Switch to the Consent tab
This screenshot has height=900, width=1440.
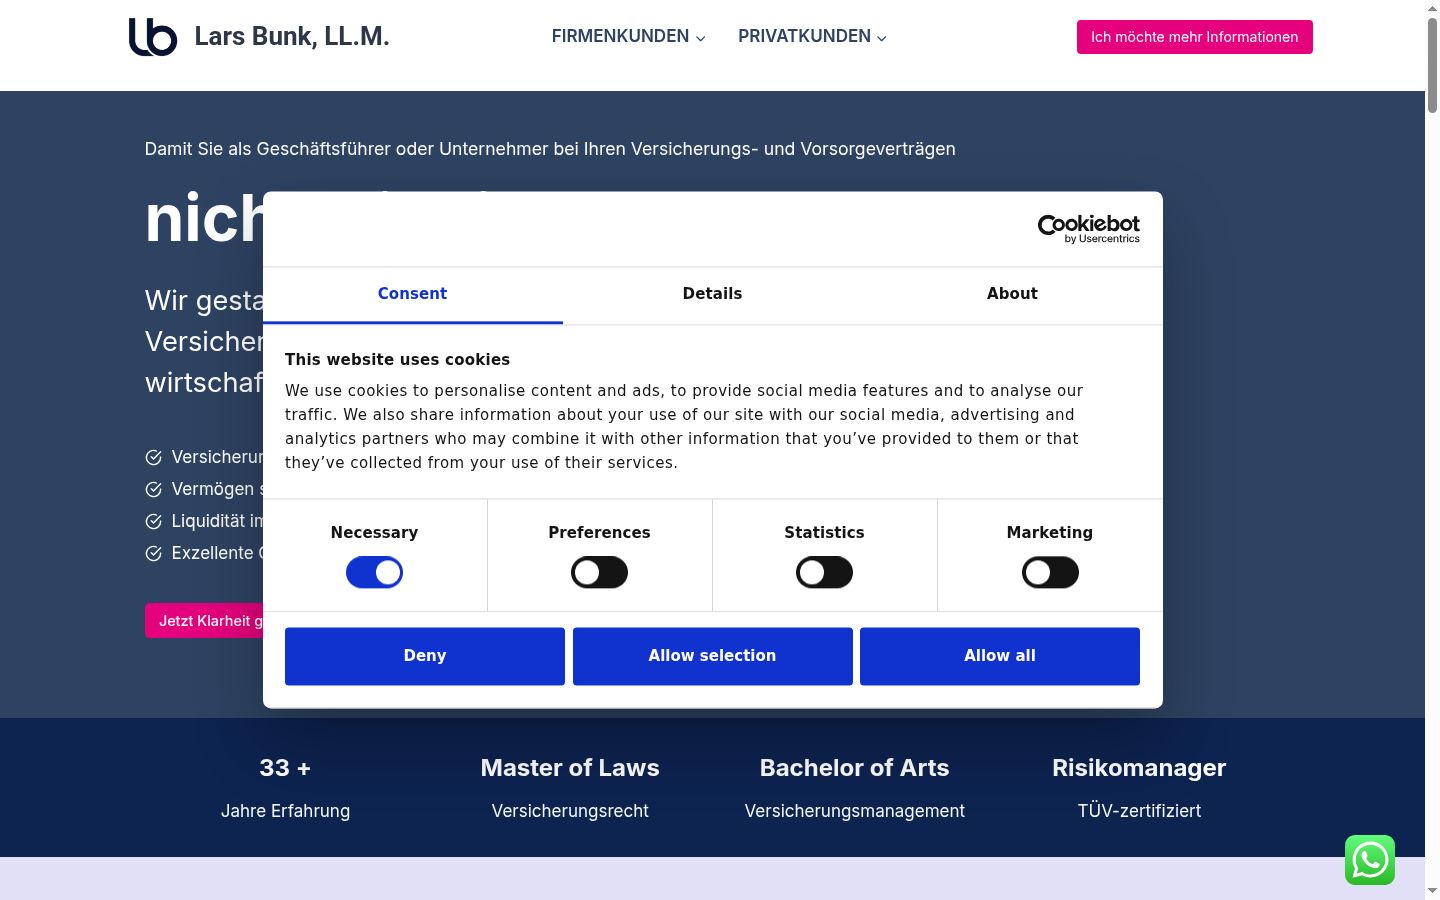pyautogui.click(x=413, y=294)
